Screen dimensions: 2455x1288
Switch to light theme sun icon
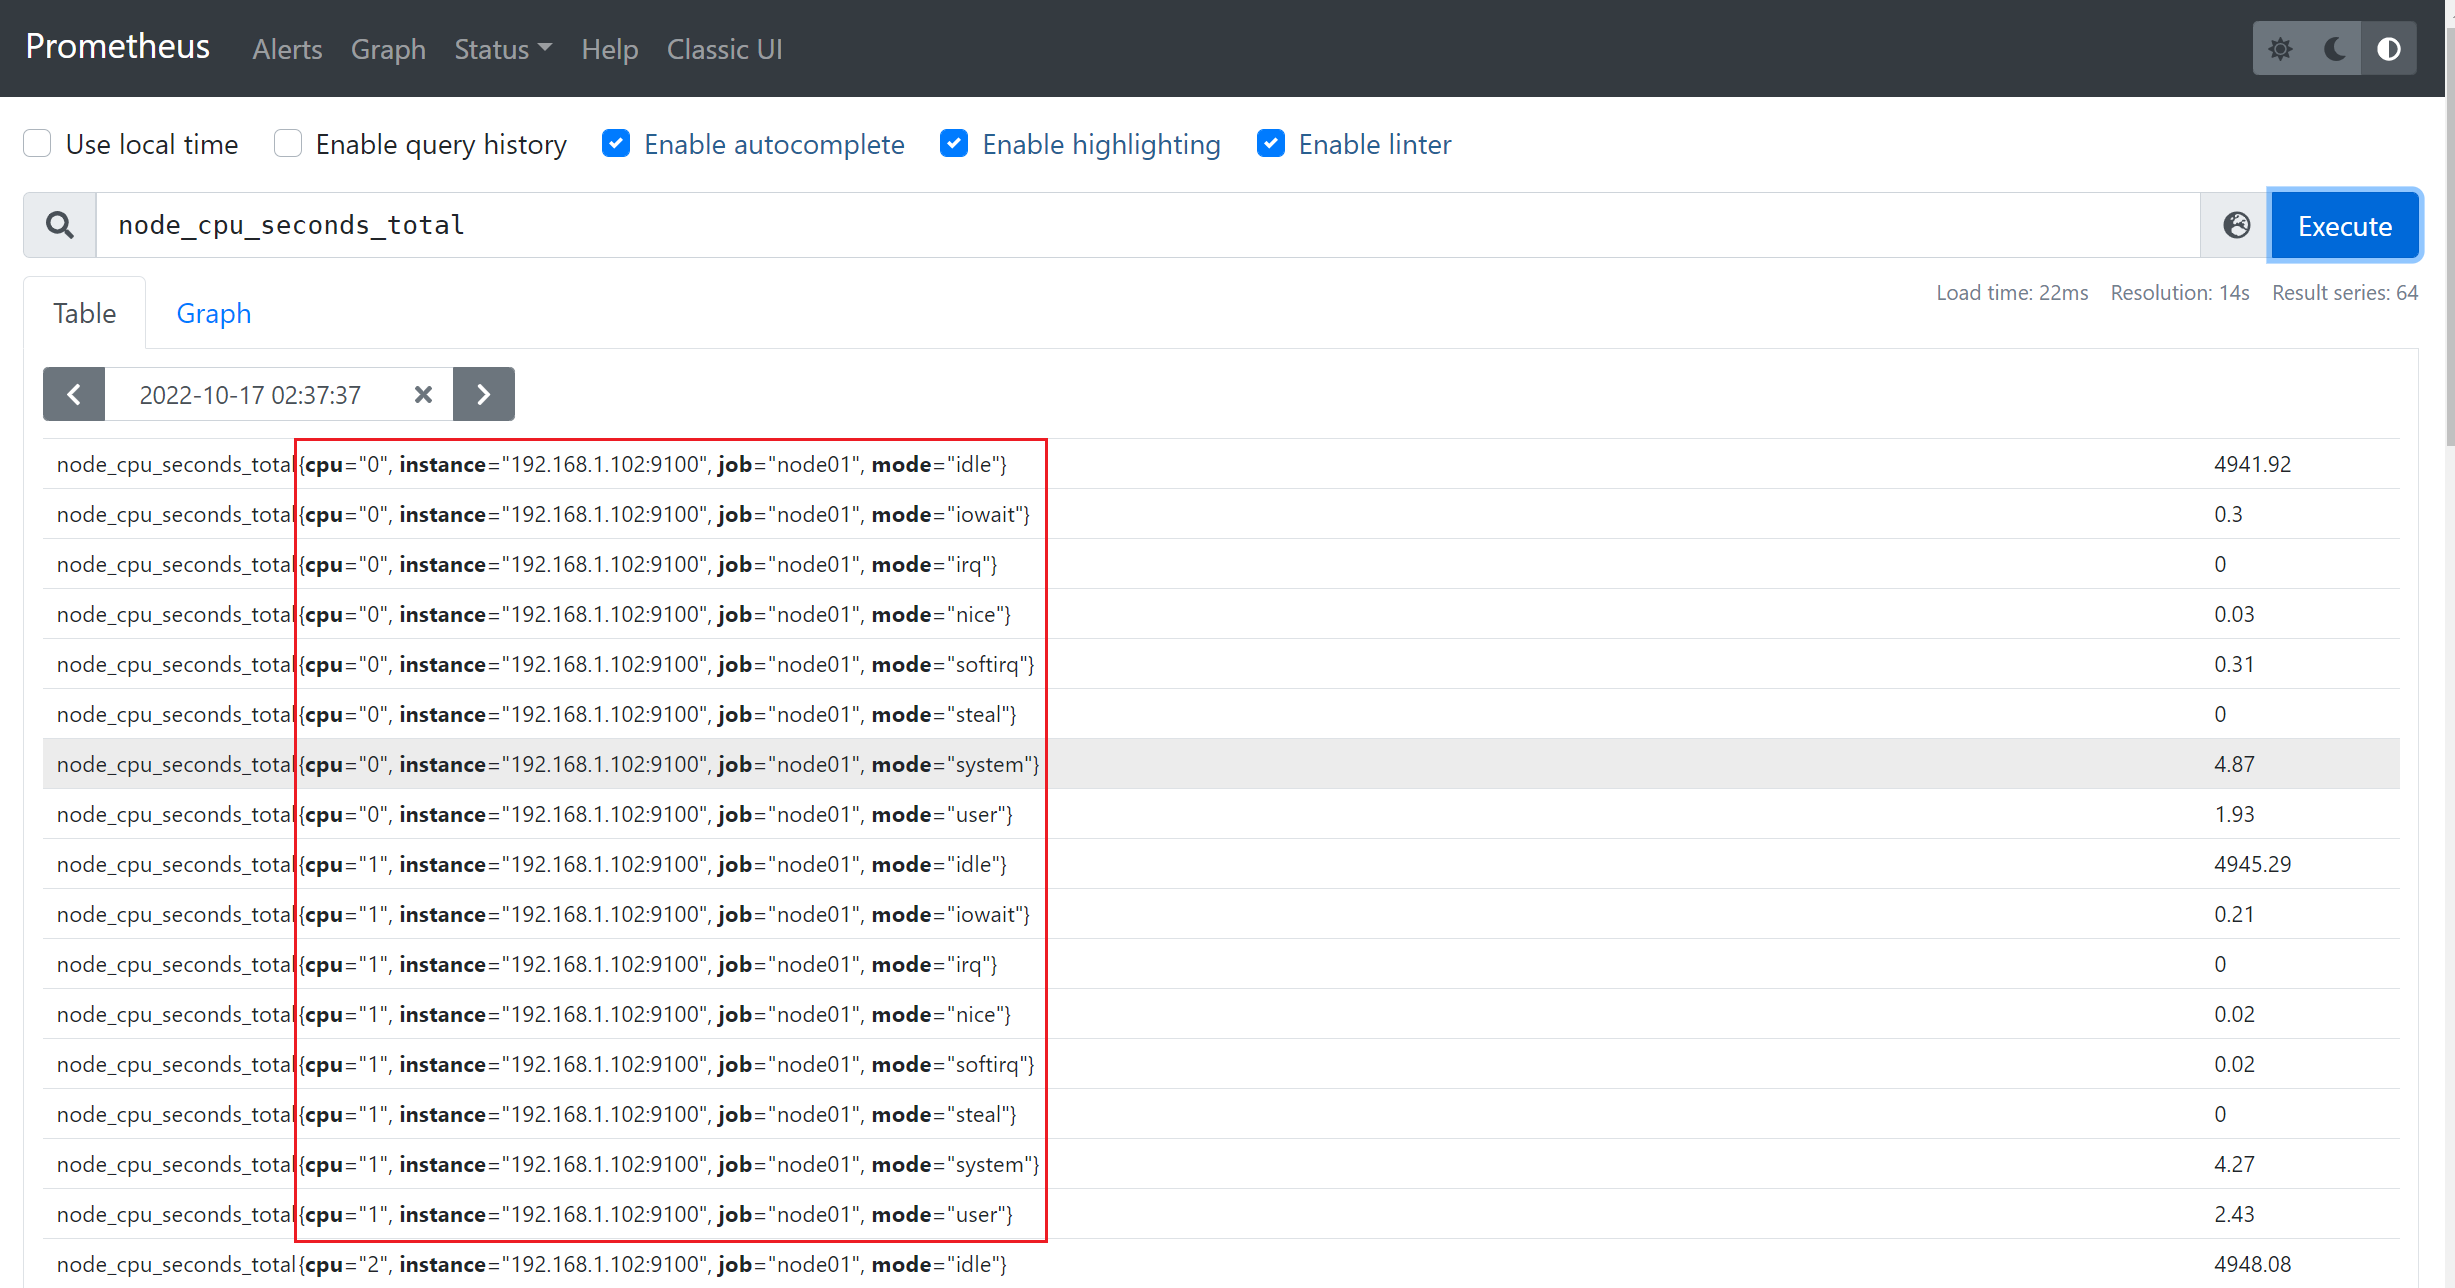[2280, 49]
